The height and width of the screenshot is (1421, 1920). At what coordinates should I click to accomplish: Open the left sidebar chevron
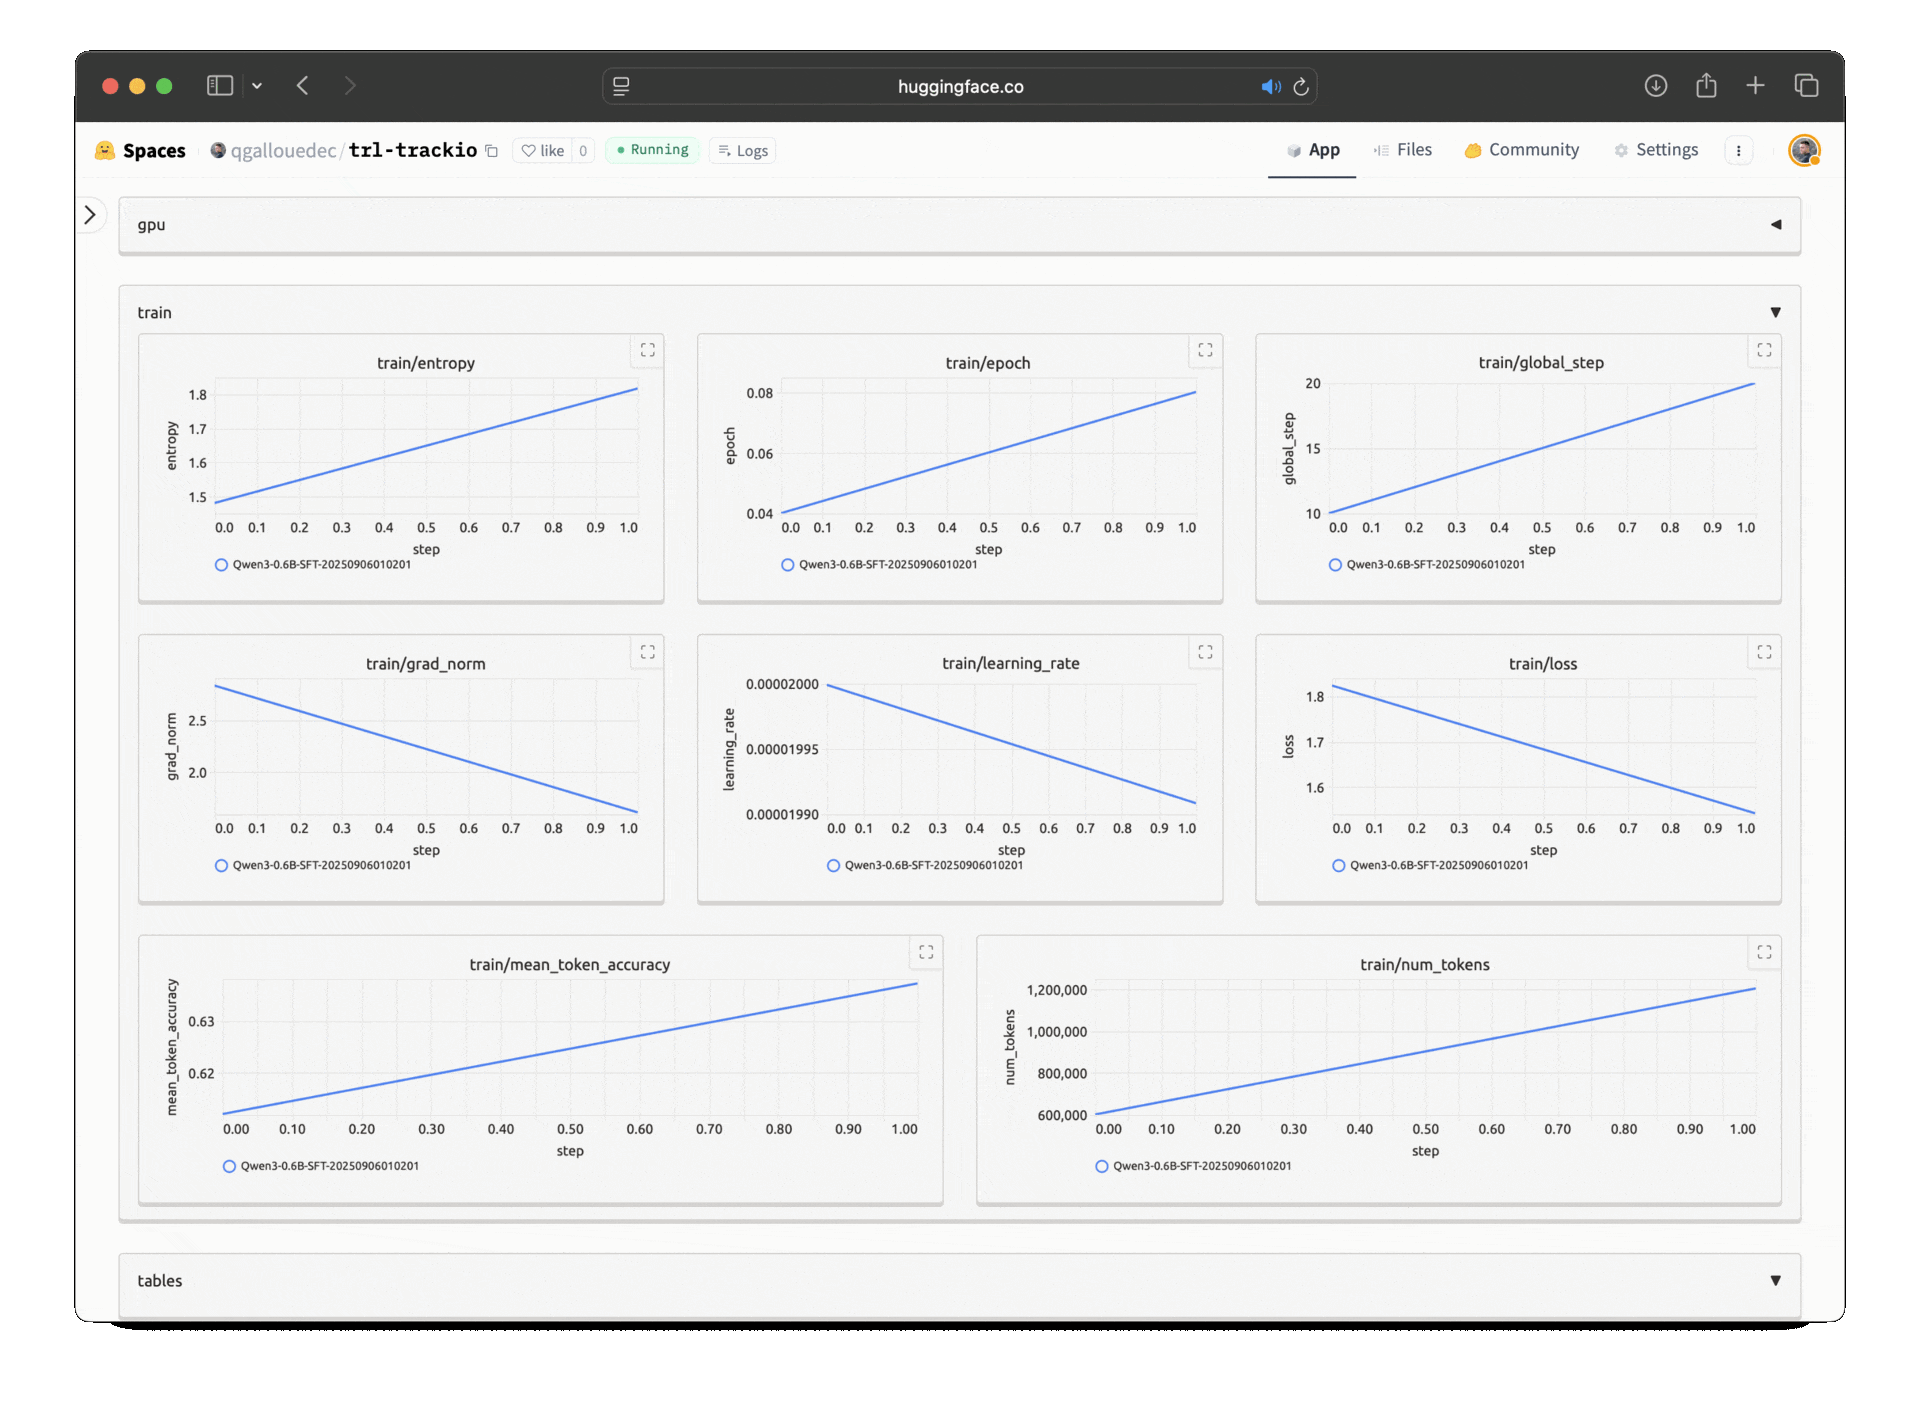coord(90,215)
